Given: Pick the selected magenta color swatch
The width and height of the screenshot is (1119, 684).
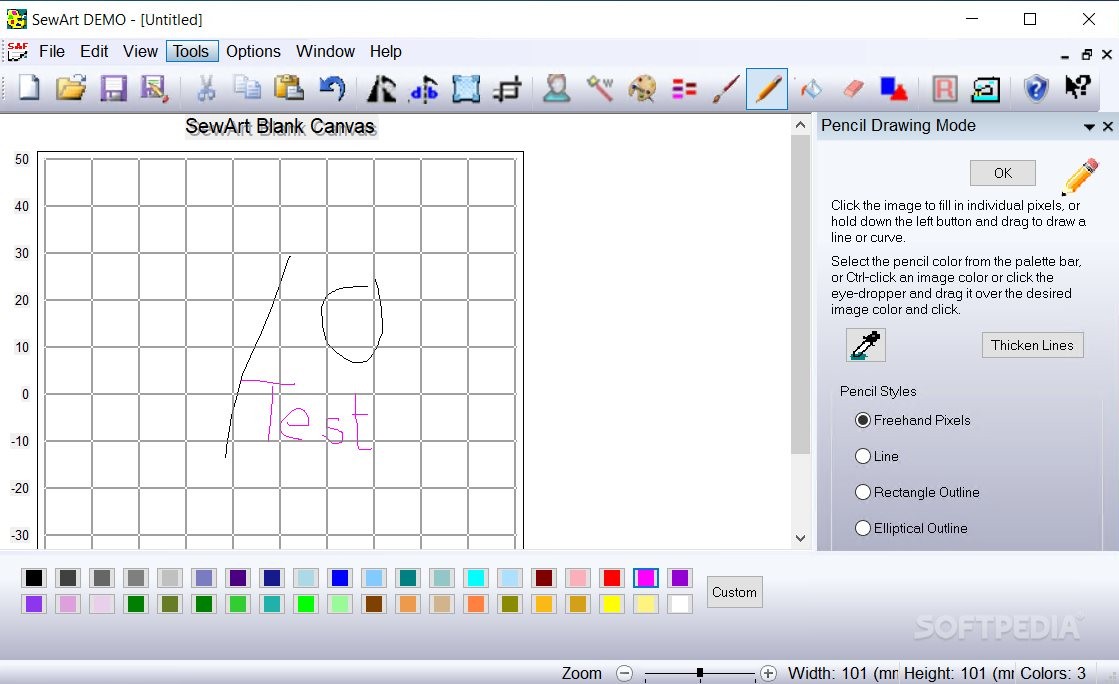Looking at the screenshot, I should pos(646,578).
